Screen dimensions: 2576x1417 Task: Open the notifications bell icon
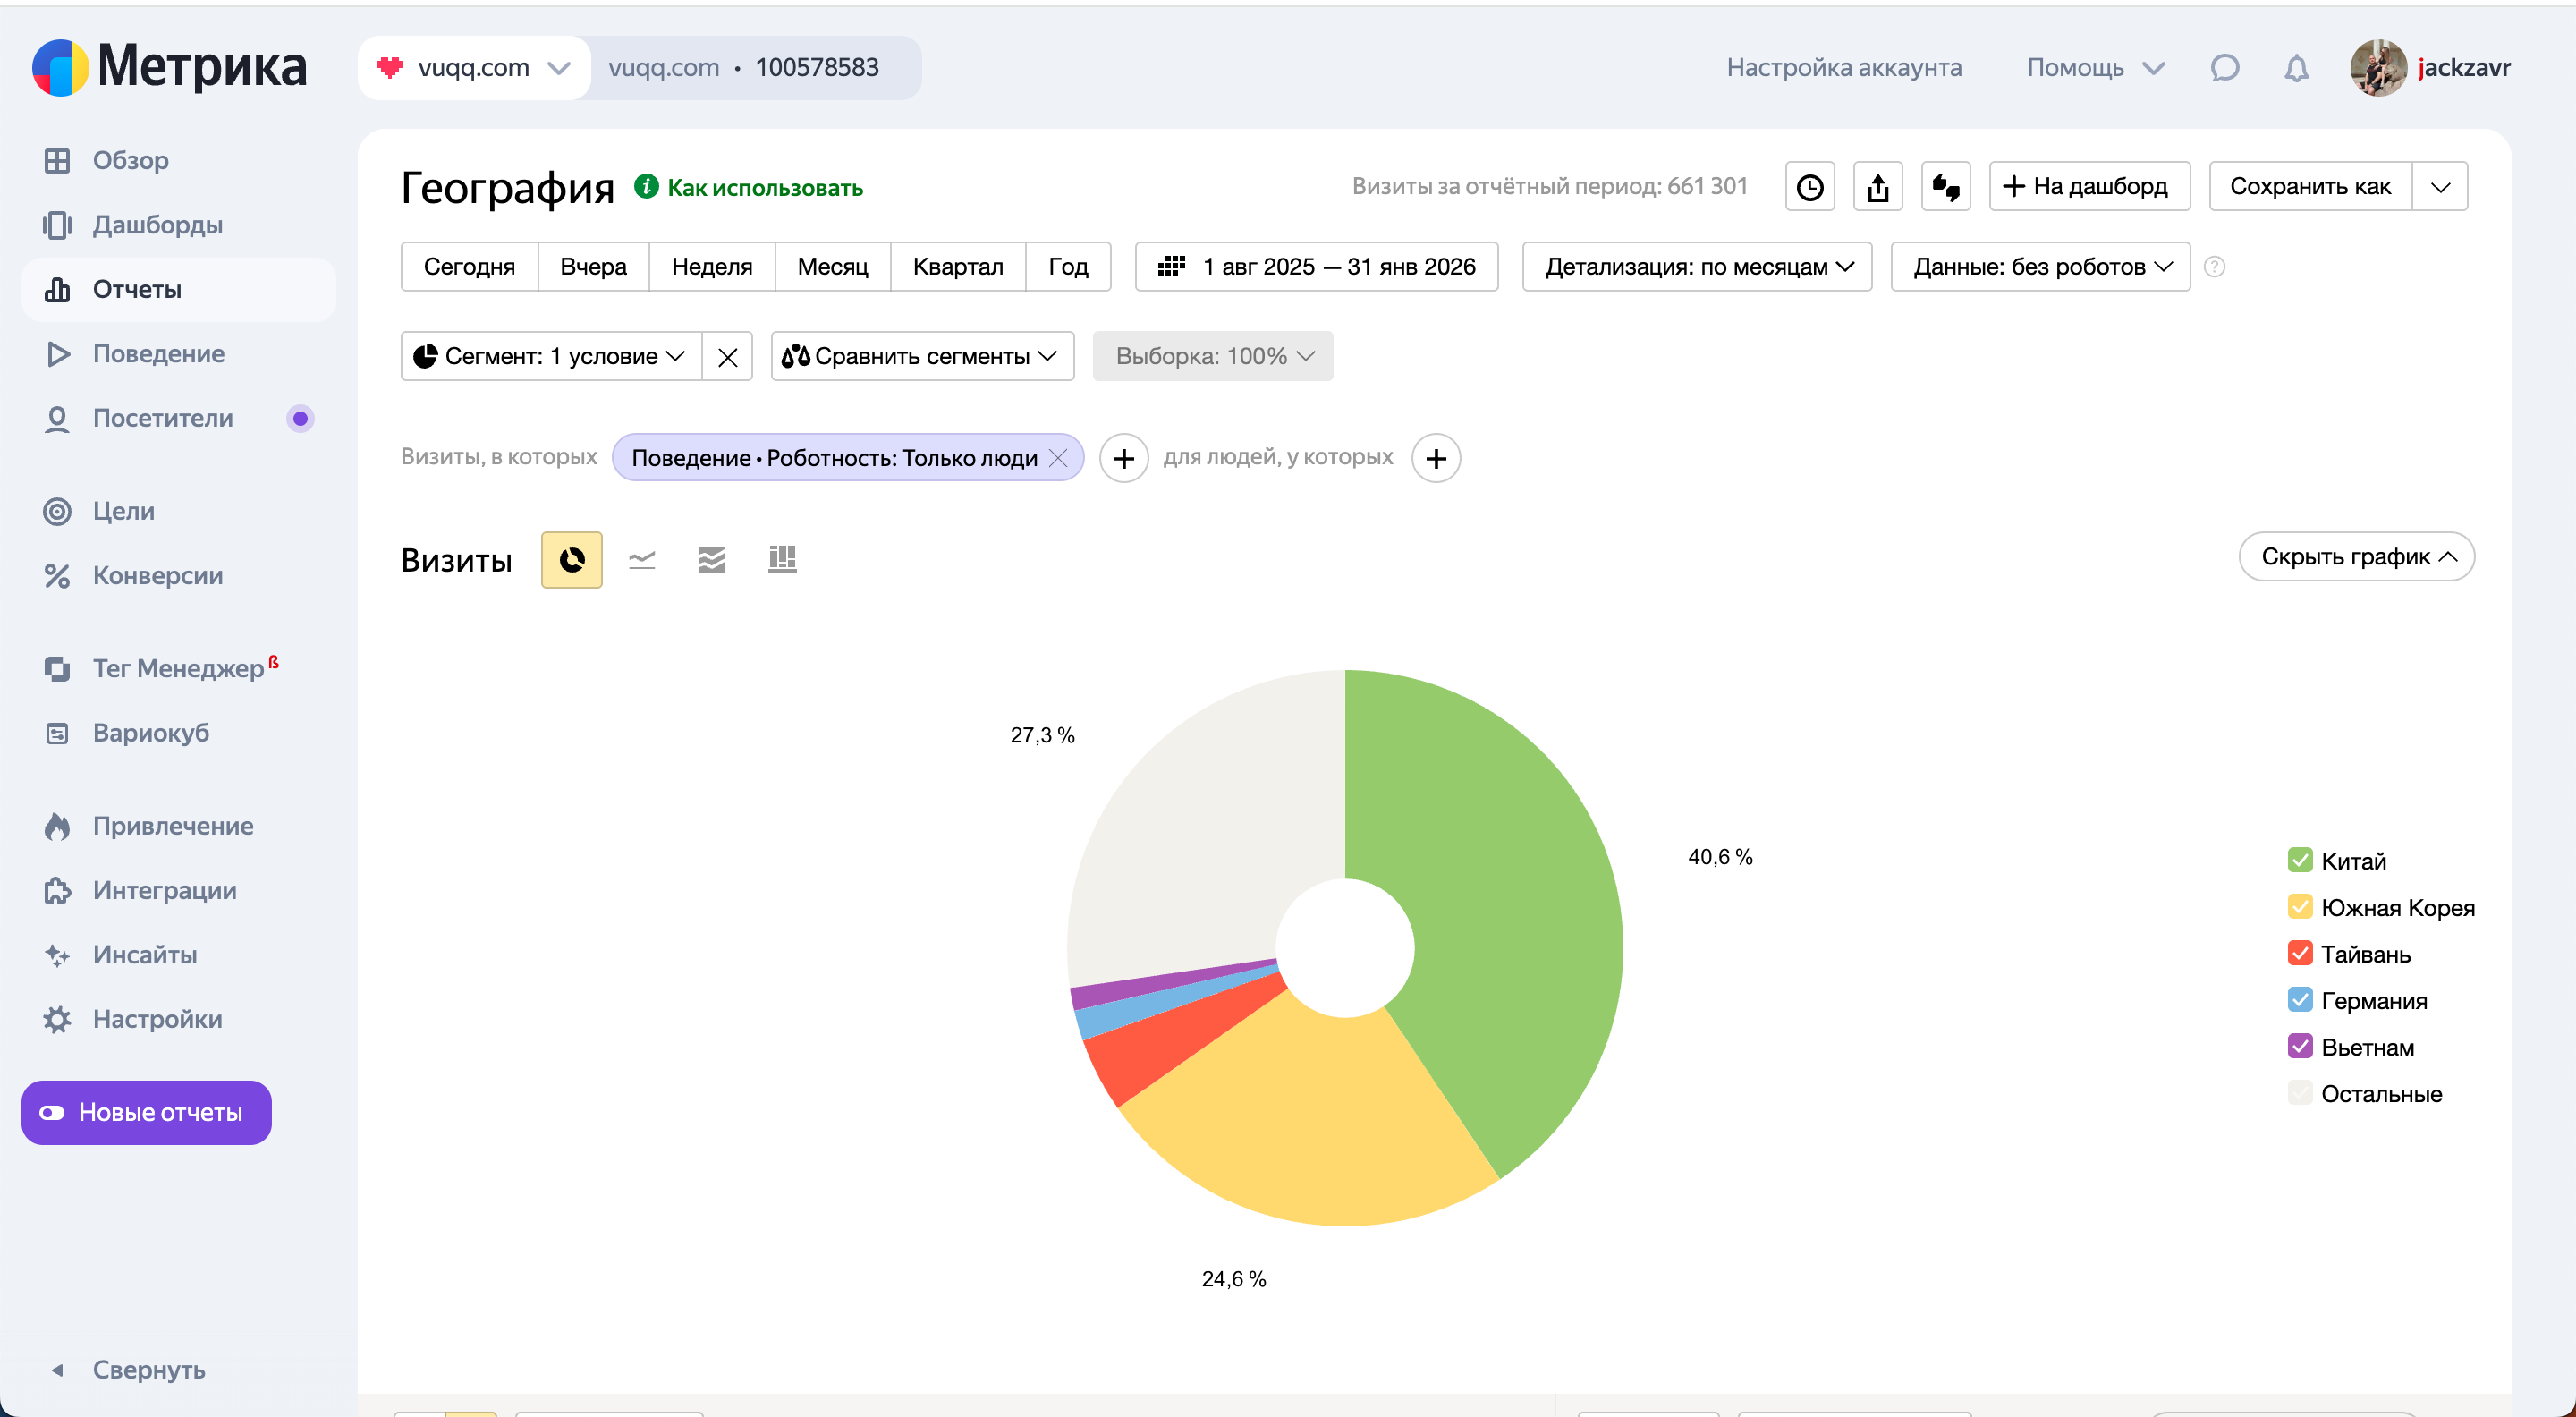pyautogui.click(x=2296, y=68)
